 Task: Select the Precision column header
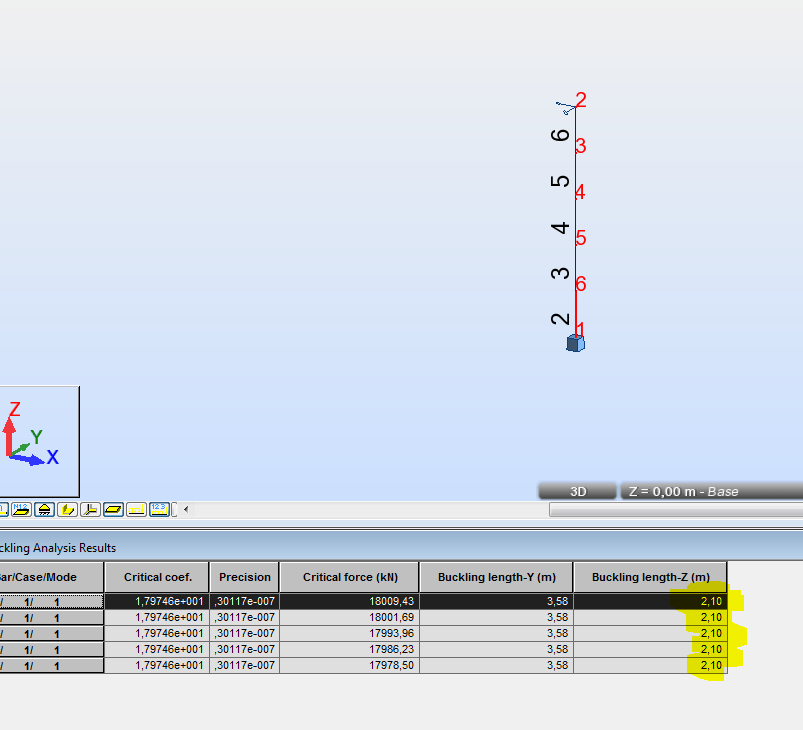(245, 577)
